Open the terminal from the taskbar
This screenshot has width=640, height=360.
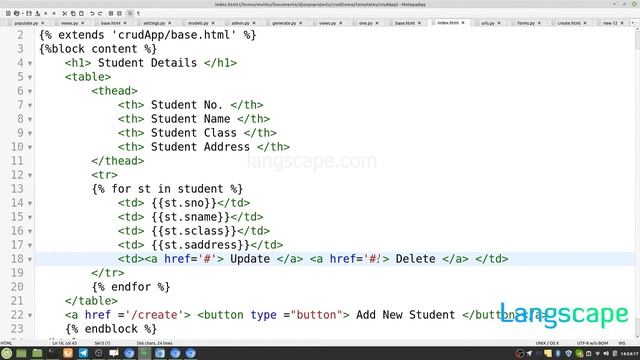tap(52, 353)
